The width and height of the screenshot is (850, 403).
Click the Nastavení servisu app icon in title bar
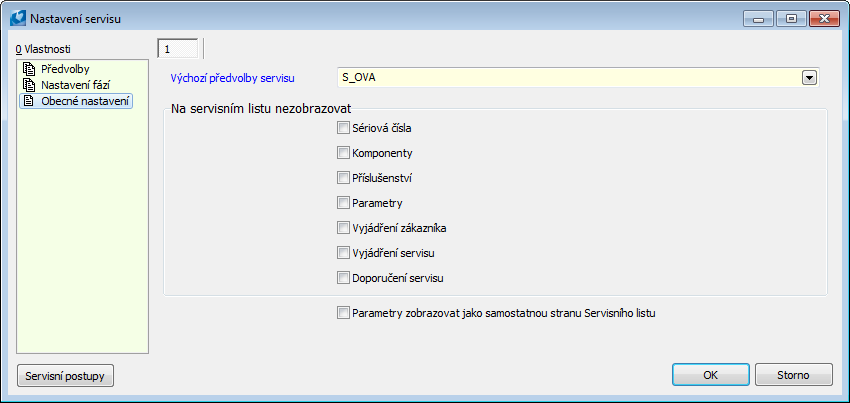point(17,18)
